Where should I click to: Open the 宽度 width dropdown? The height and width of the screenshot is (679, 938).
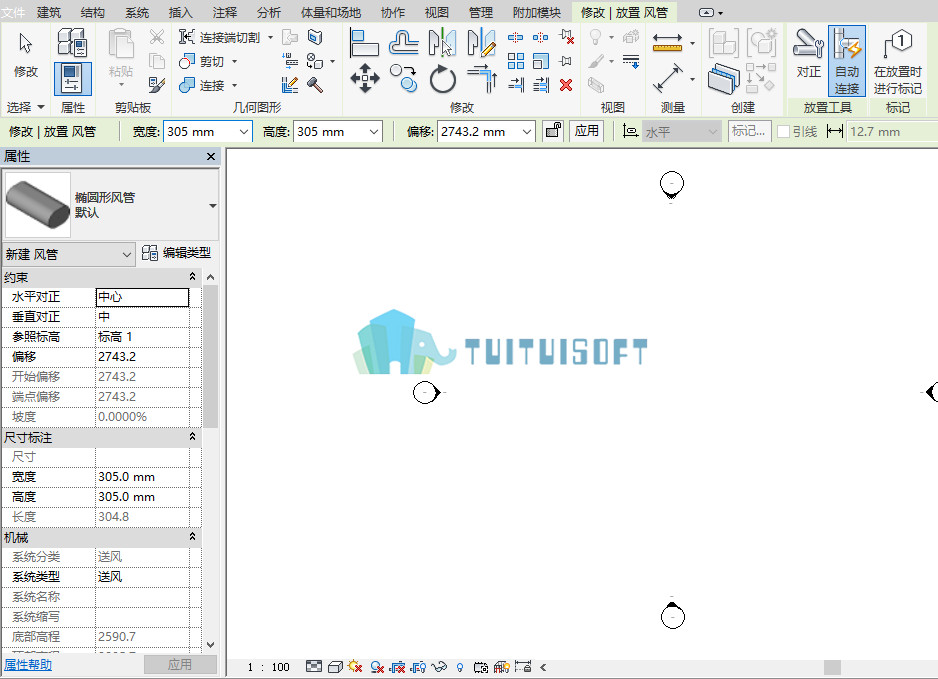click(243, 132)
